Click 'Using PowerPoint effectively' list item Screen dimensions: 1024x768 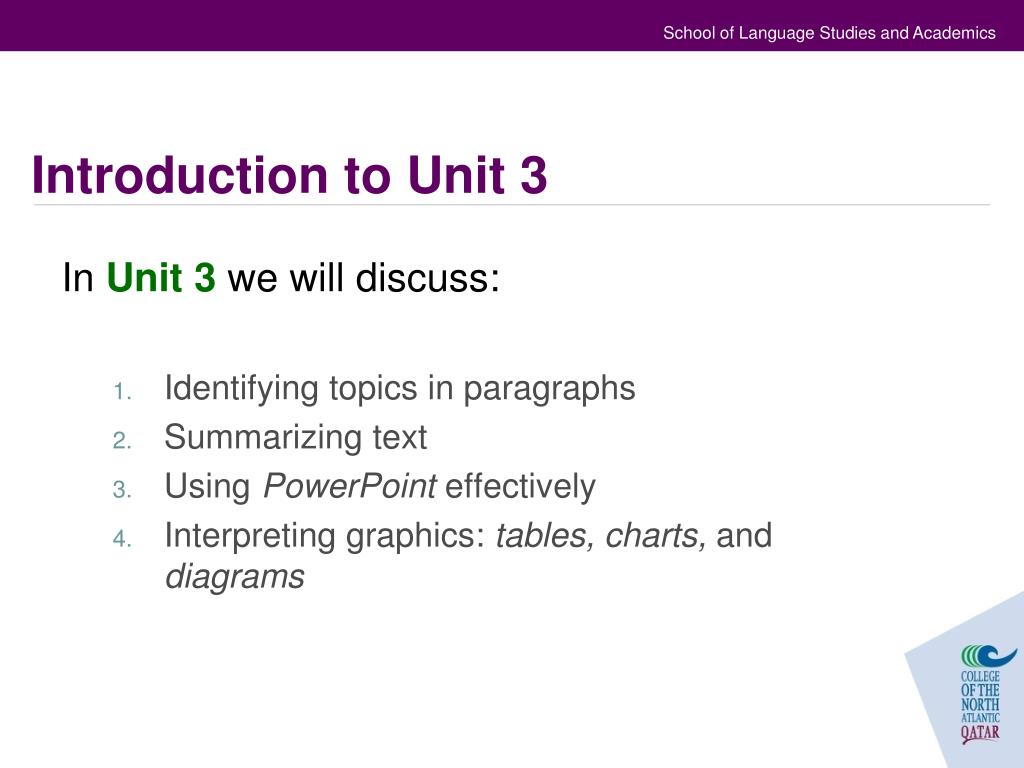380,487
